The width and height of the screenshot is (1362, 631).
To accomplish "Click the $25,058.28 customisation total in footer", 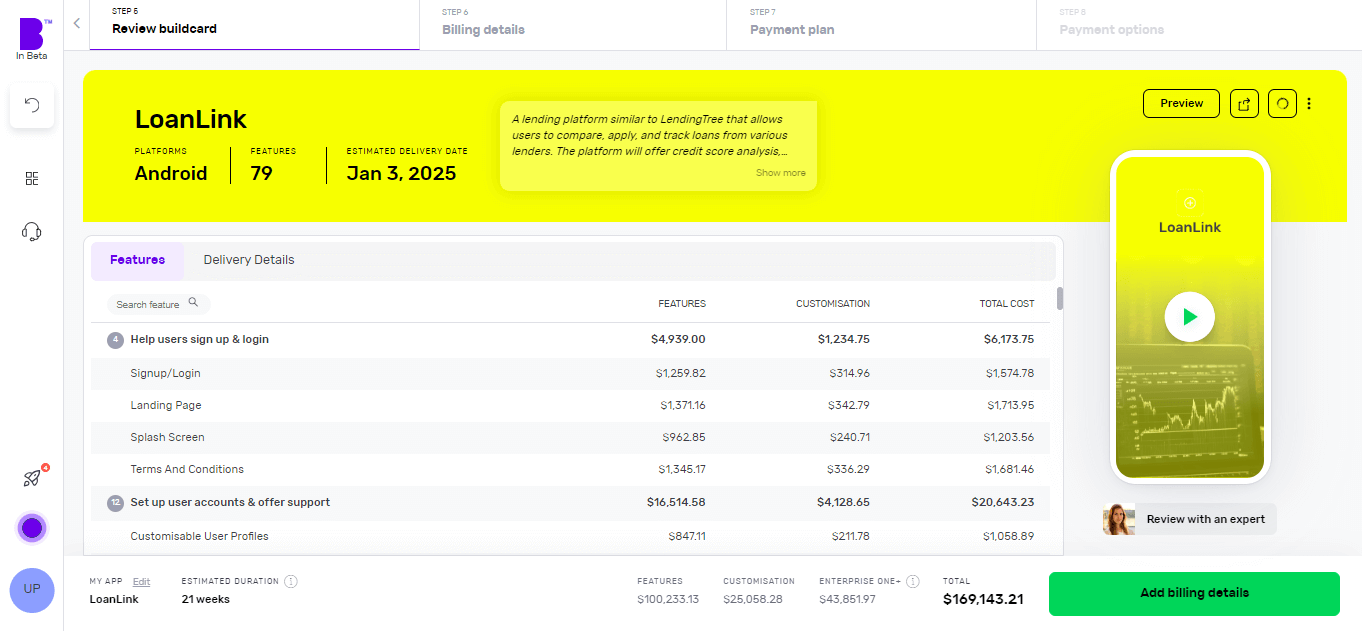I will (753, 600).
